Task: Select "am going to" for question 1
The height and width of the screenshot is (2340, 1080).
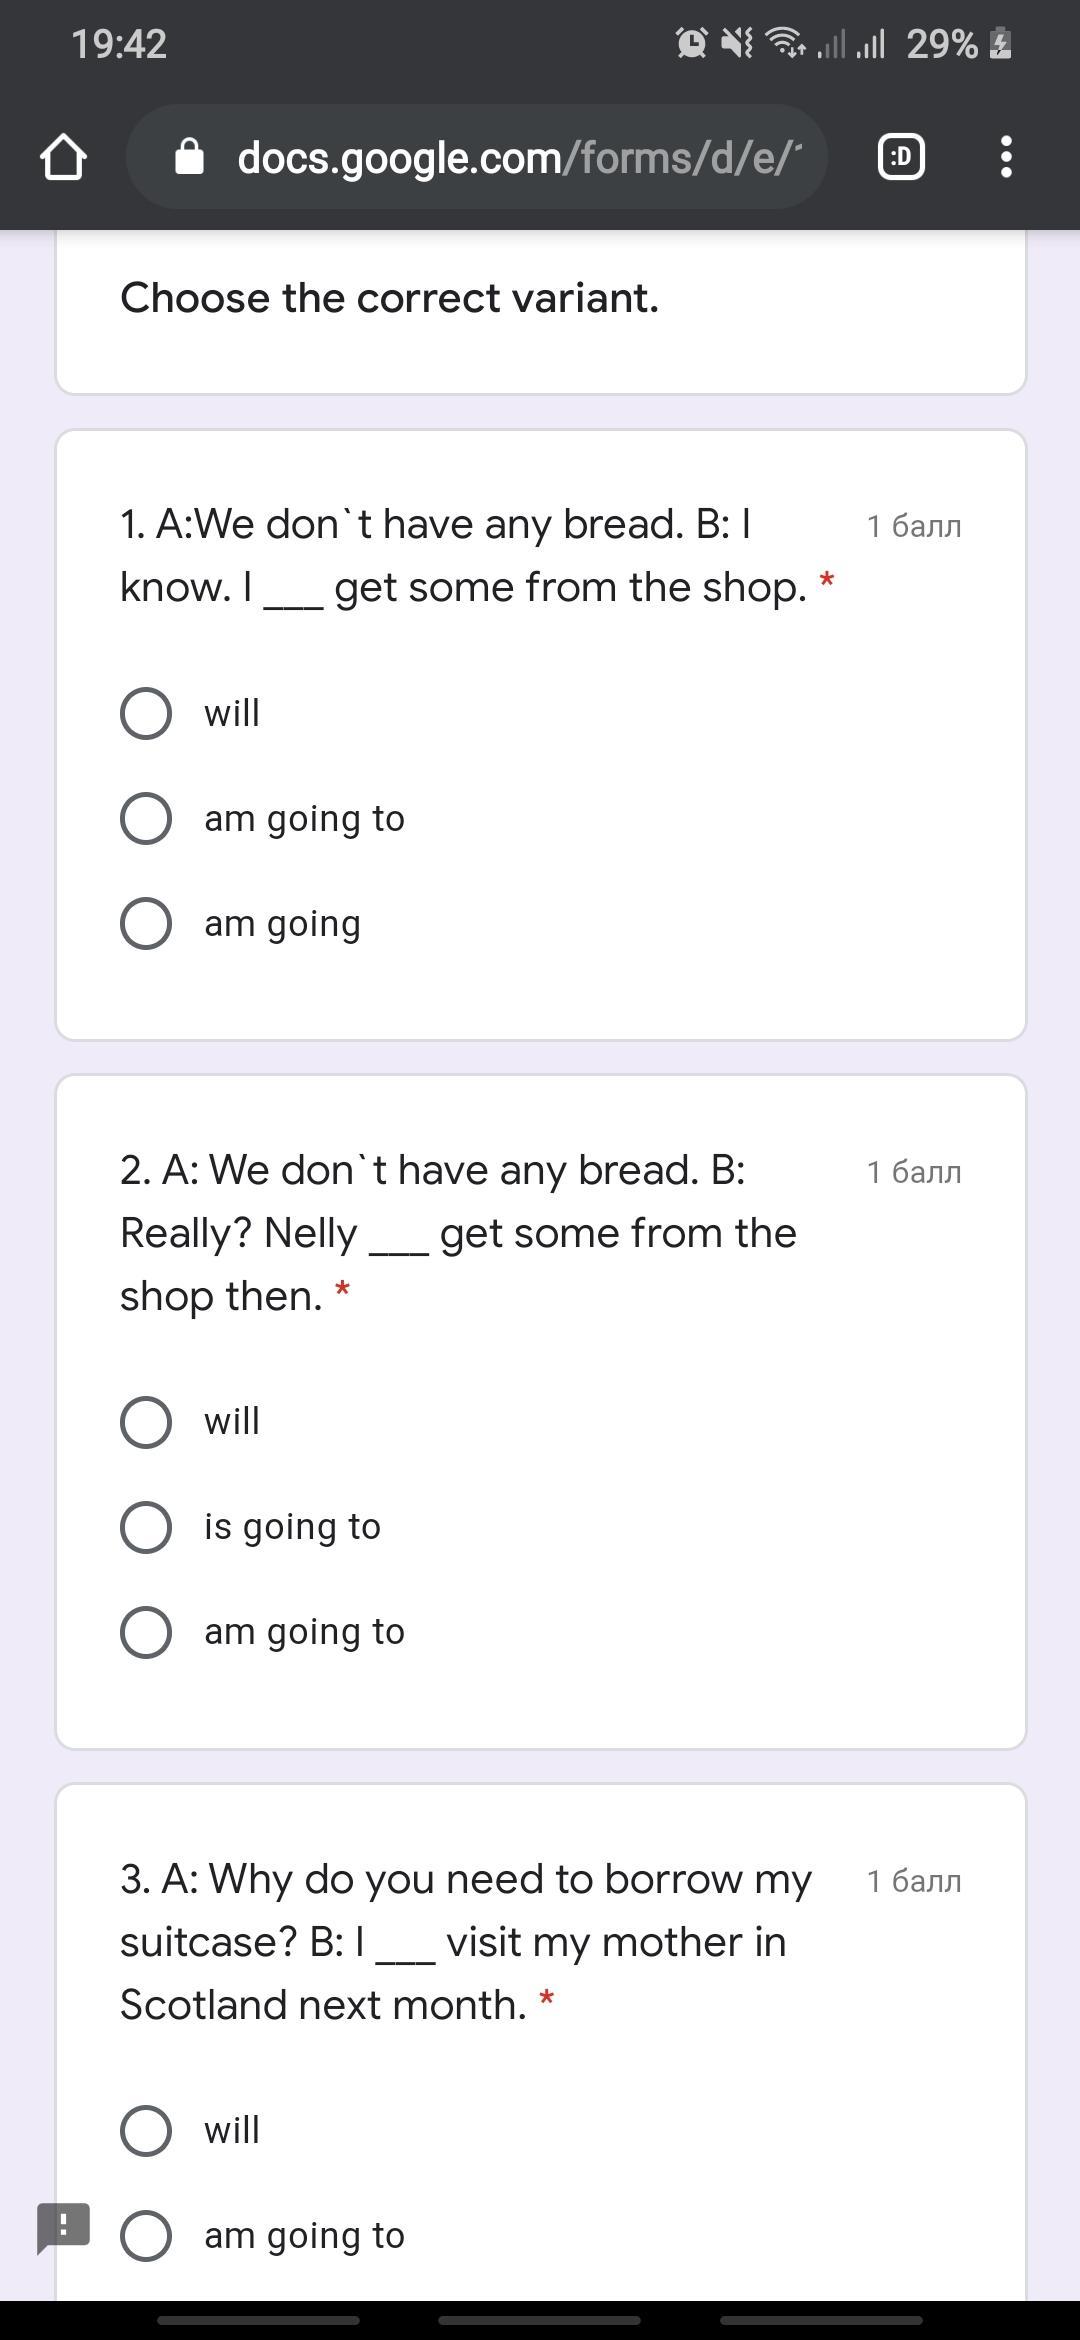Action: (x=146, y=818)
